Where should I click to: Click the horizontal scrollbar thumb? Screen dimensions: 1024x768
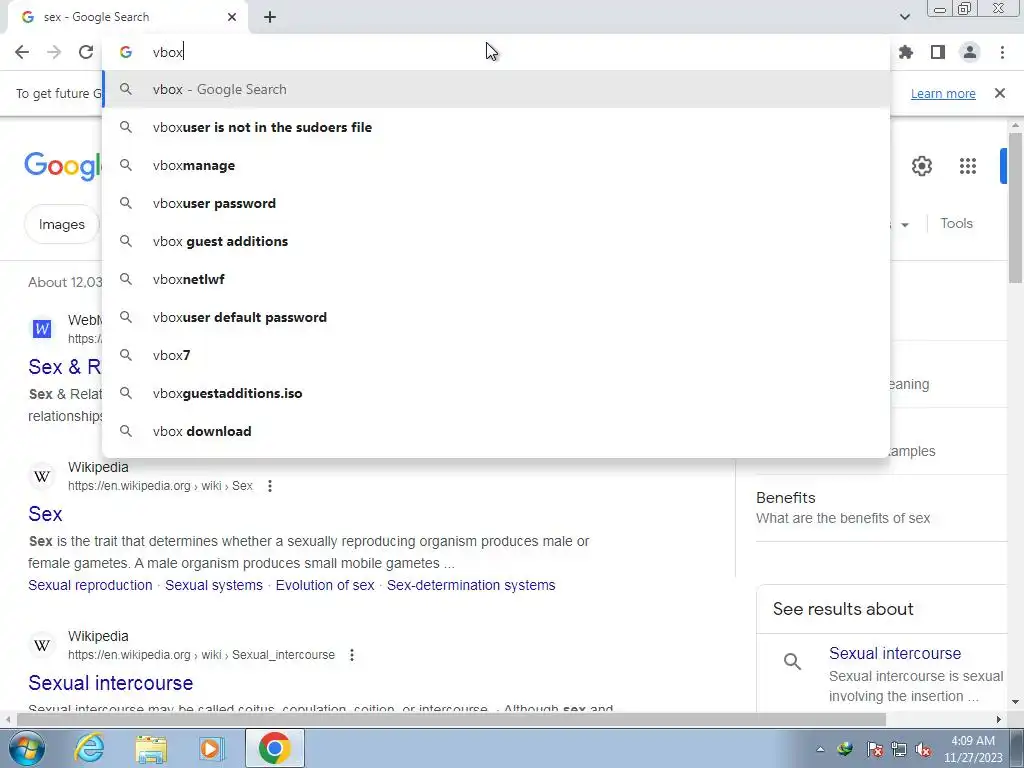451,720
